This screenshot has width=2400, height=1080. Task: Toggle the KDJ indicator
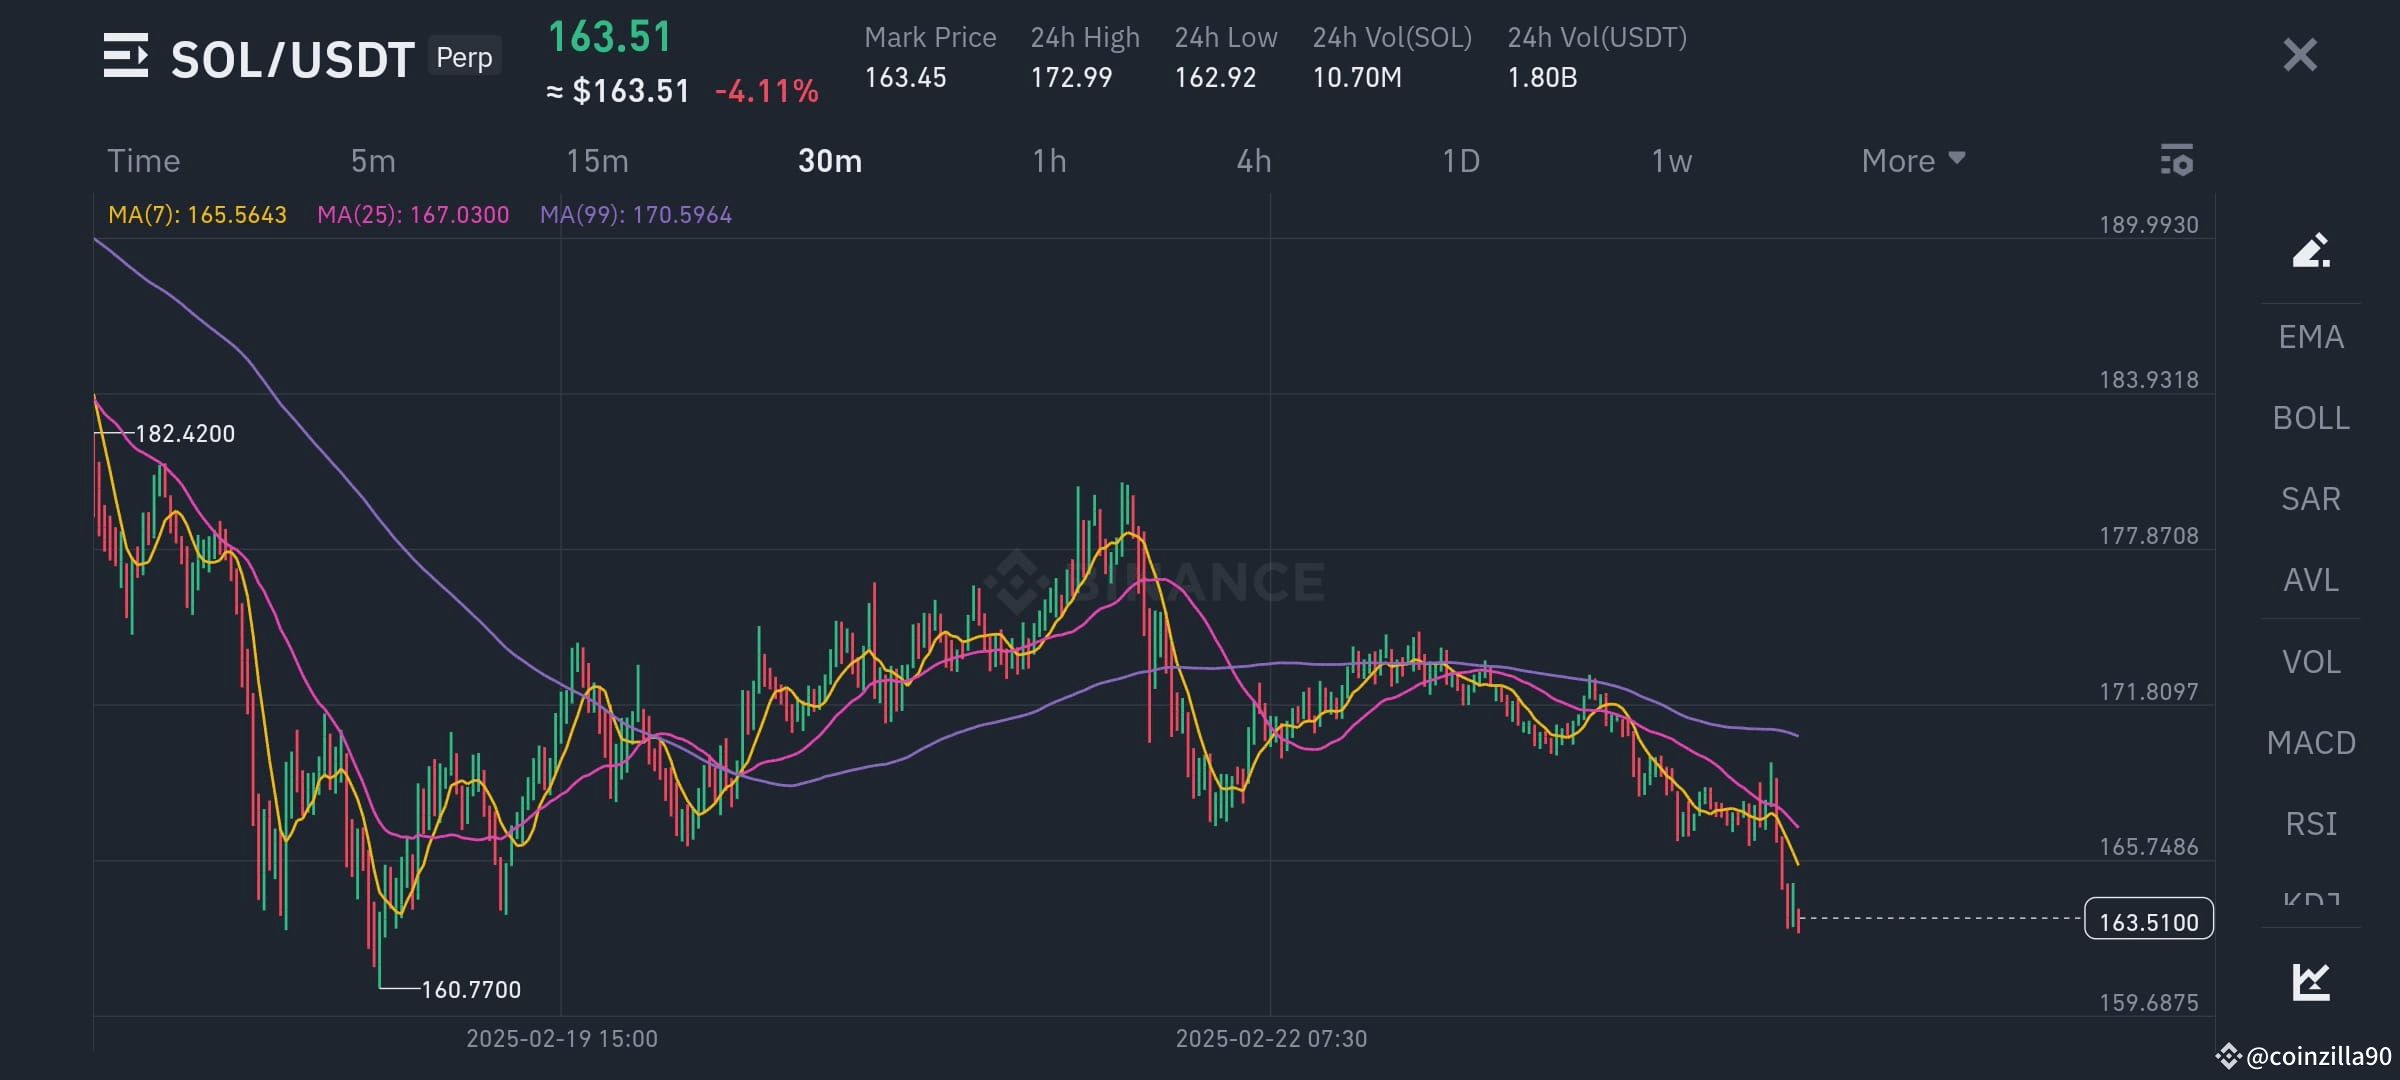(2311, 898)
